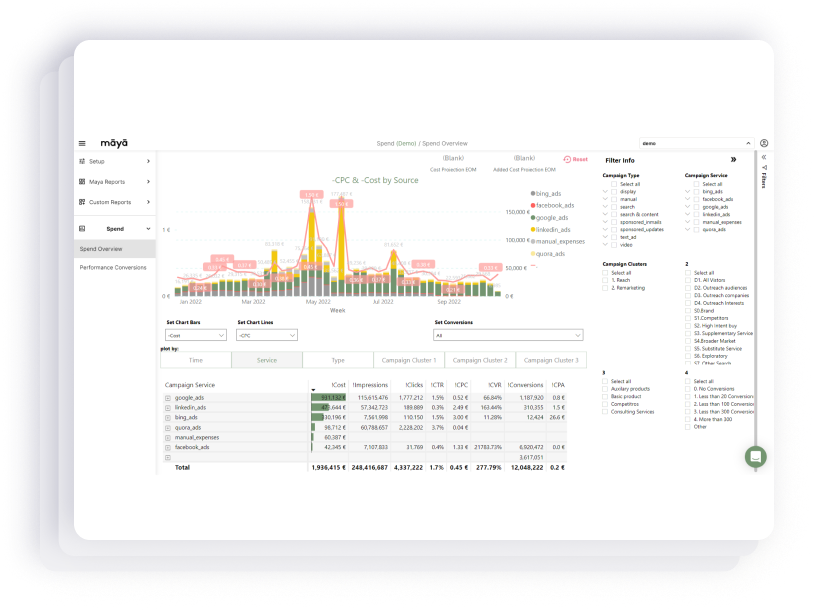Click the Spend (Demo) breadcrumb

(397, 143)
